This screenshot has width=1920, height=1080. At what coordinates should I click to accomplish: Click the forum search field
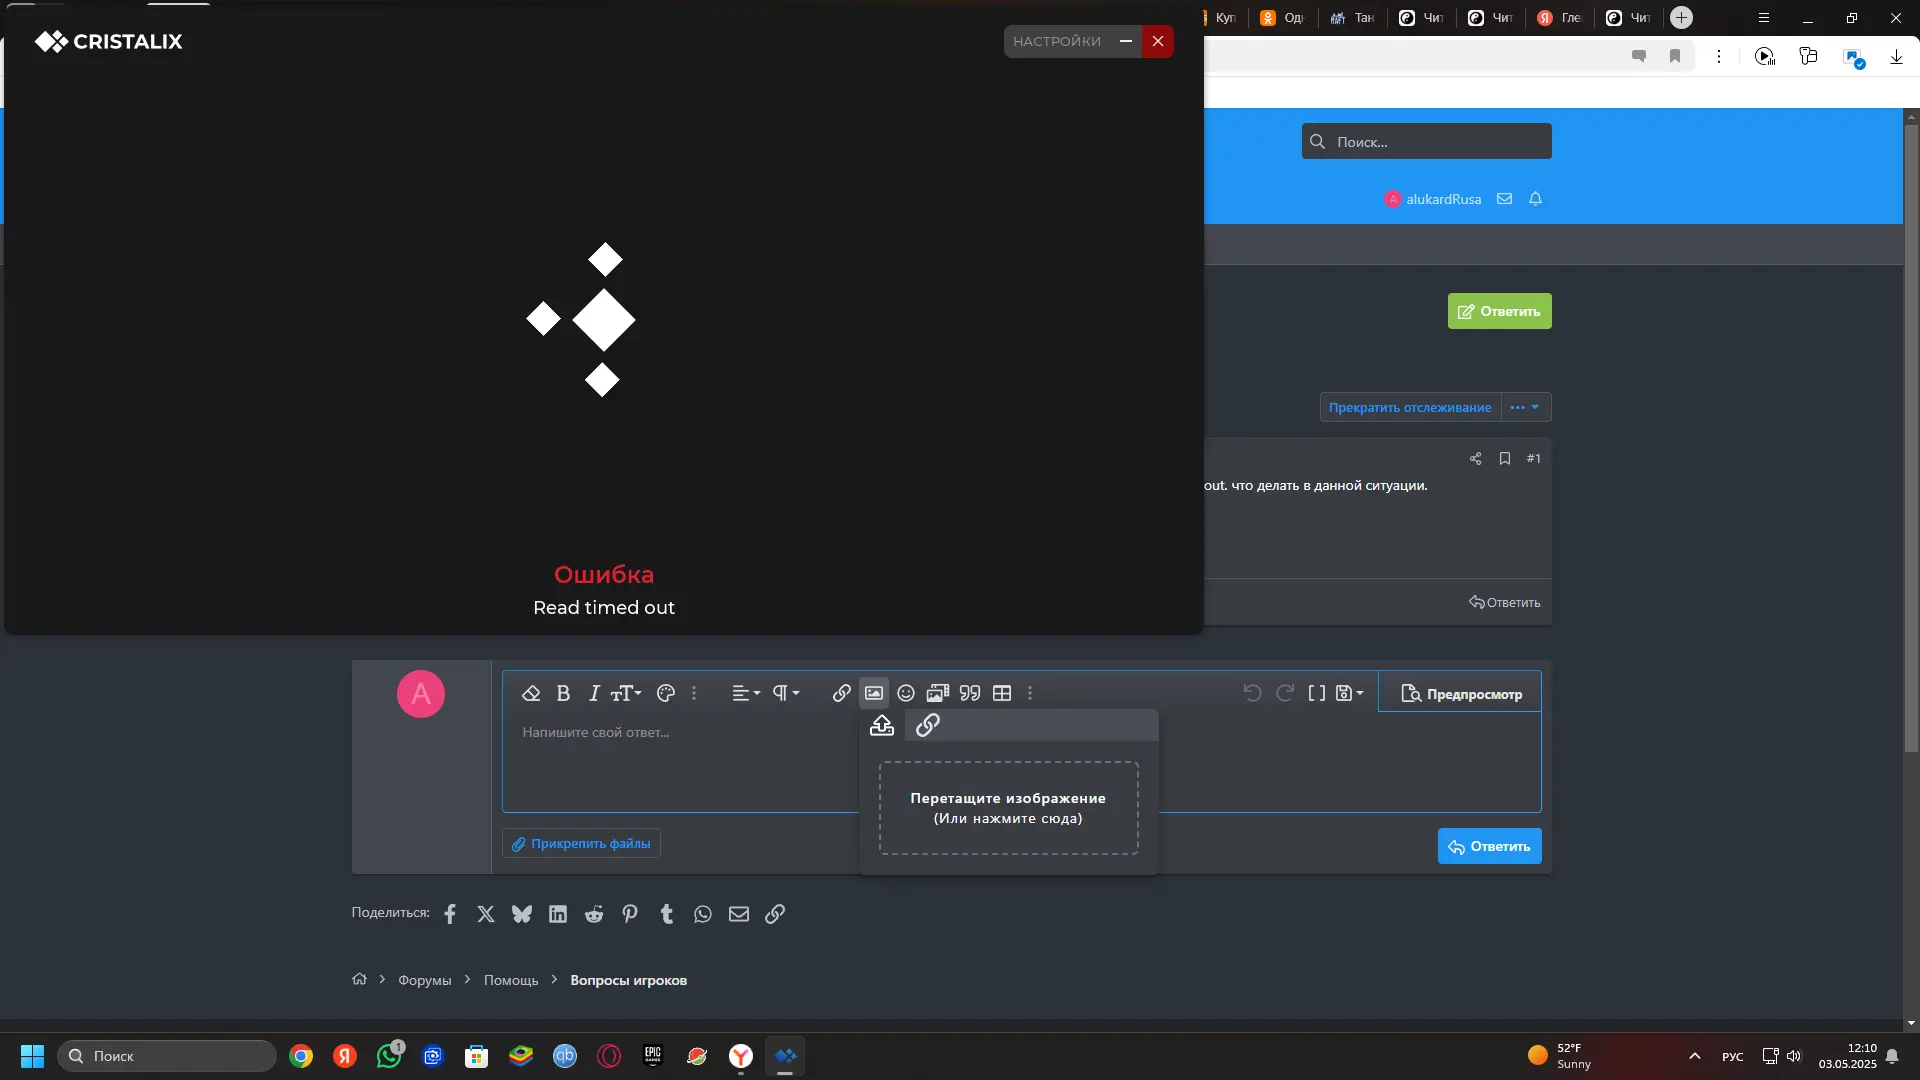tap(1427, 141)
